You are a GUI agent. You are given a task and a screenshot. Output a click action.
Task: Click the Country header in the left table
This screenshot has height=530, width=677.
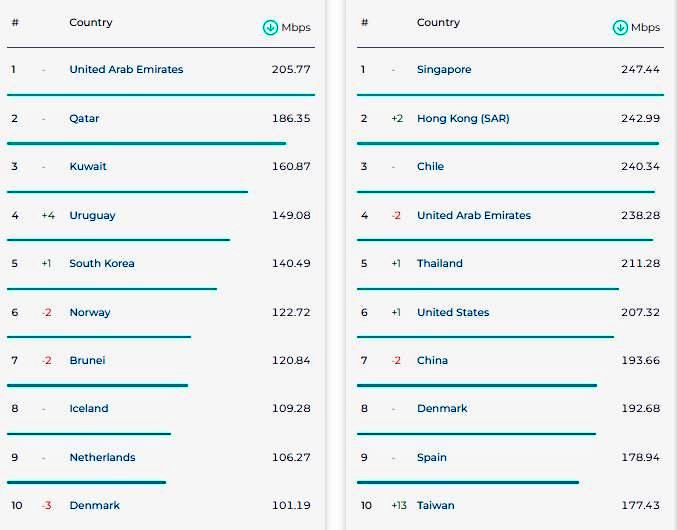(x=91, y=22)
